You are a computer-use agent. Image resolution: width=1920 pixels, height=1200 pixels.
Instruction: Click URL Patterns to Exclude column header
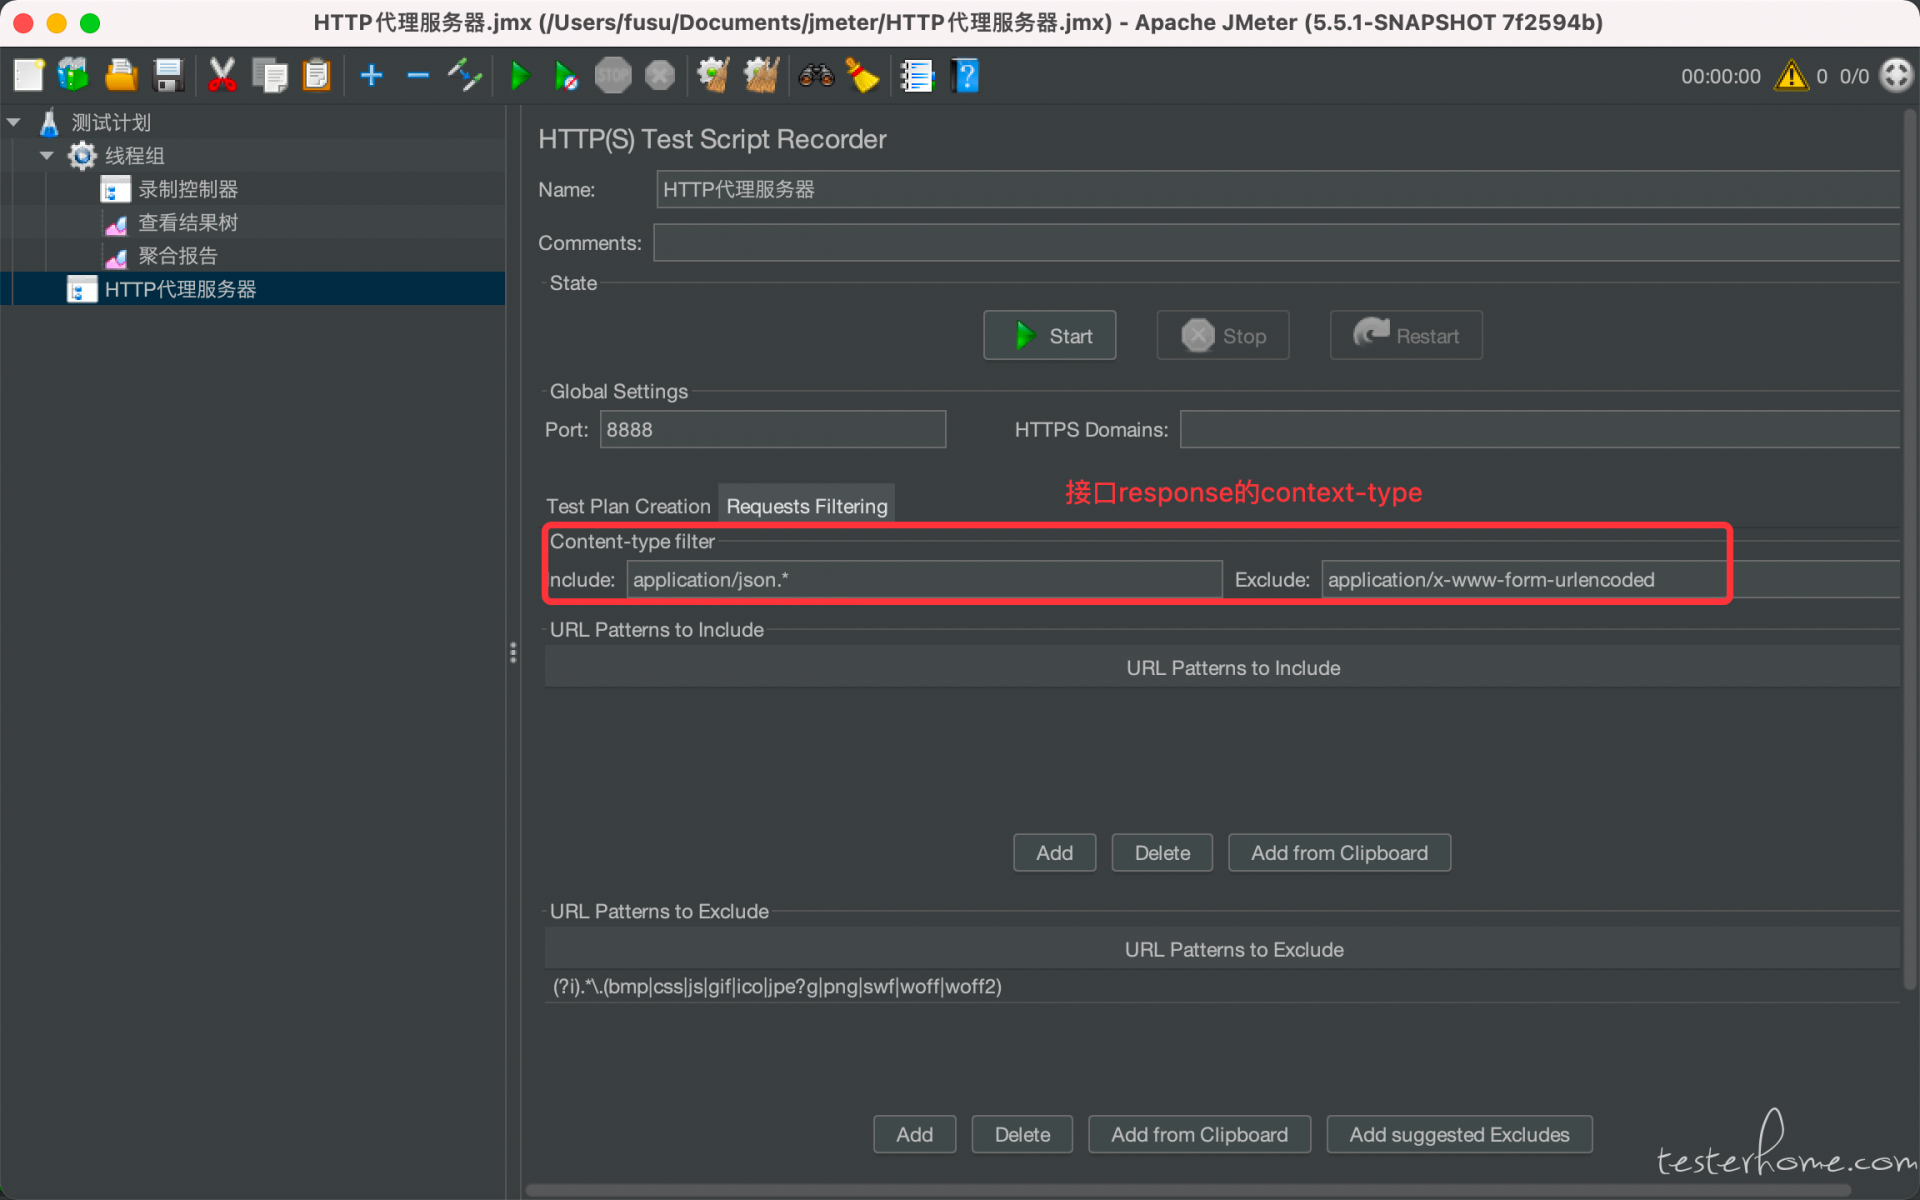point(1222,950)
